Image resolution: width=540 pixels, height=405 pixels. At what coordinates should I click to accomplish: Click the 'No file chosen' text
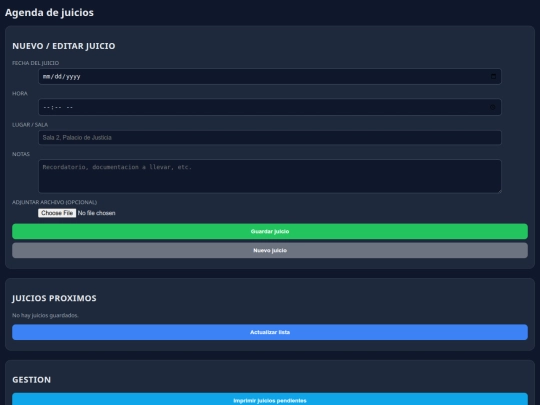coord(96,213)
